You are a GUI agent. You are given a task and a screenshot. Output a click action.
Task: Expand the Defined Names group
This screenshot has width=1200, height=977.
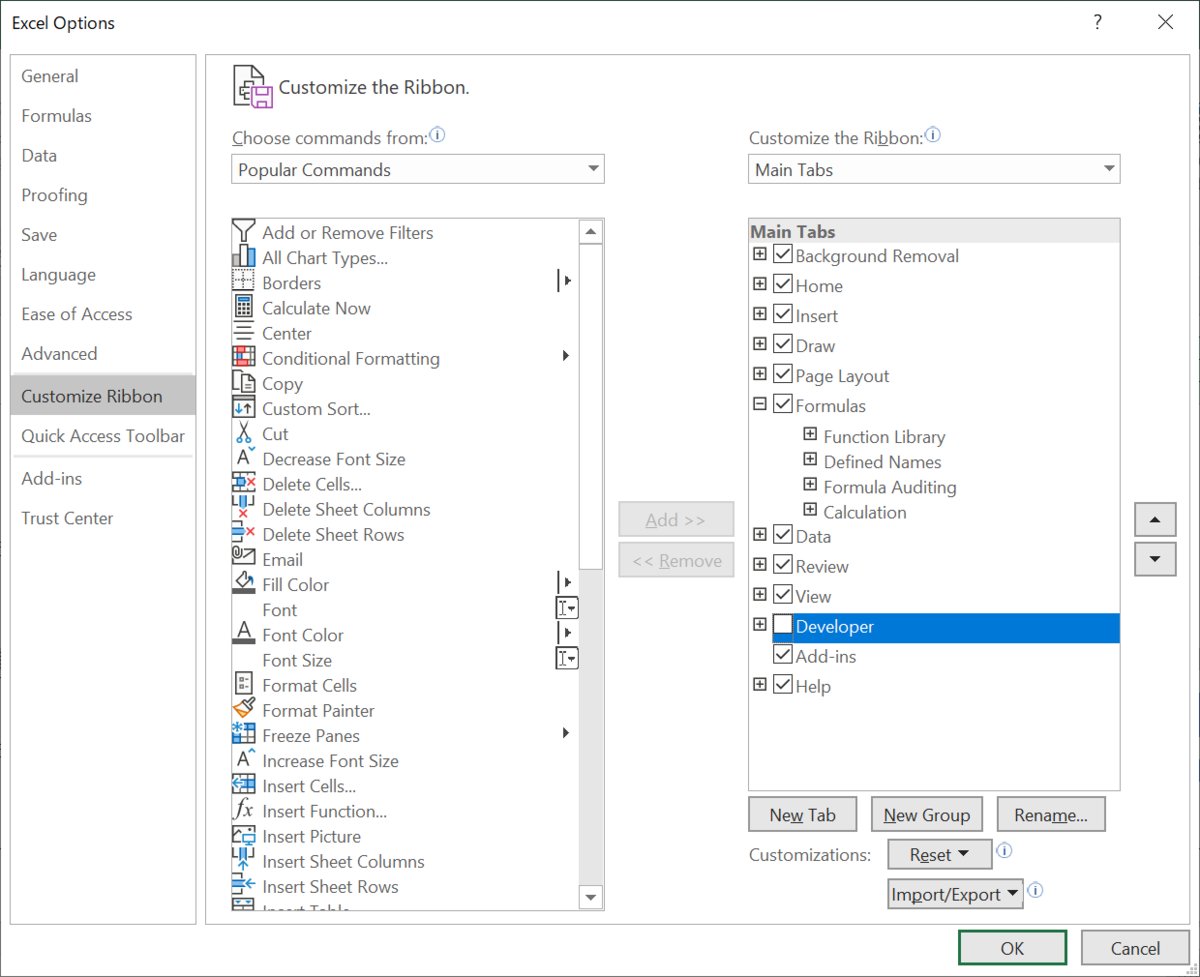click(x=810, y=460)
